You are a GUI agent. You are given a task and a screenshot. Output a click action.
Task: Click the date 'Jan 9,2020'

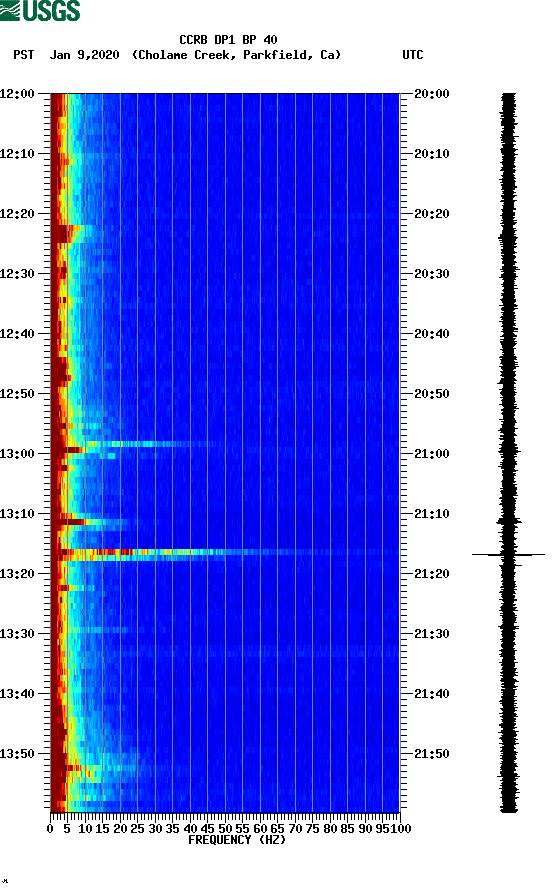tap(85, 55)
